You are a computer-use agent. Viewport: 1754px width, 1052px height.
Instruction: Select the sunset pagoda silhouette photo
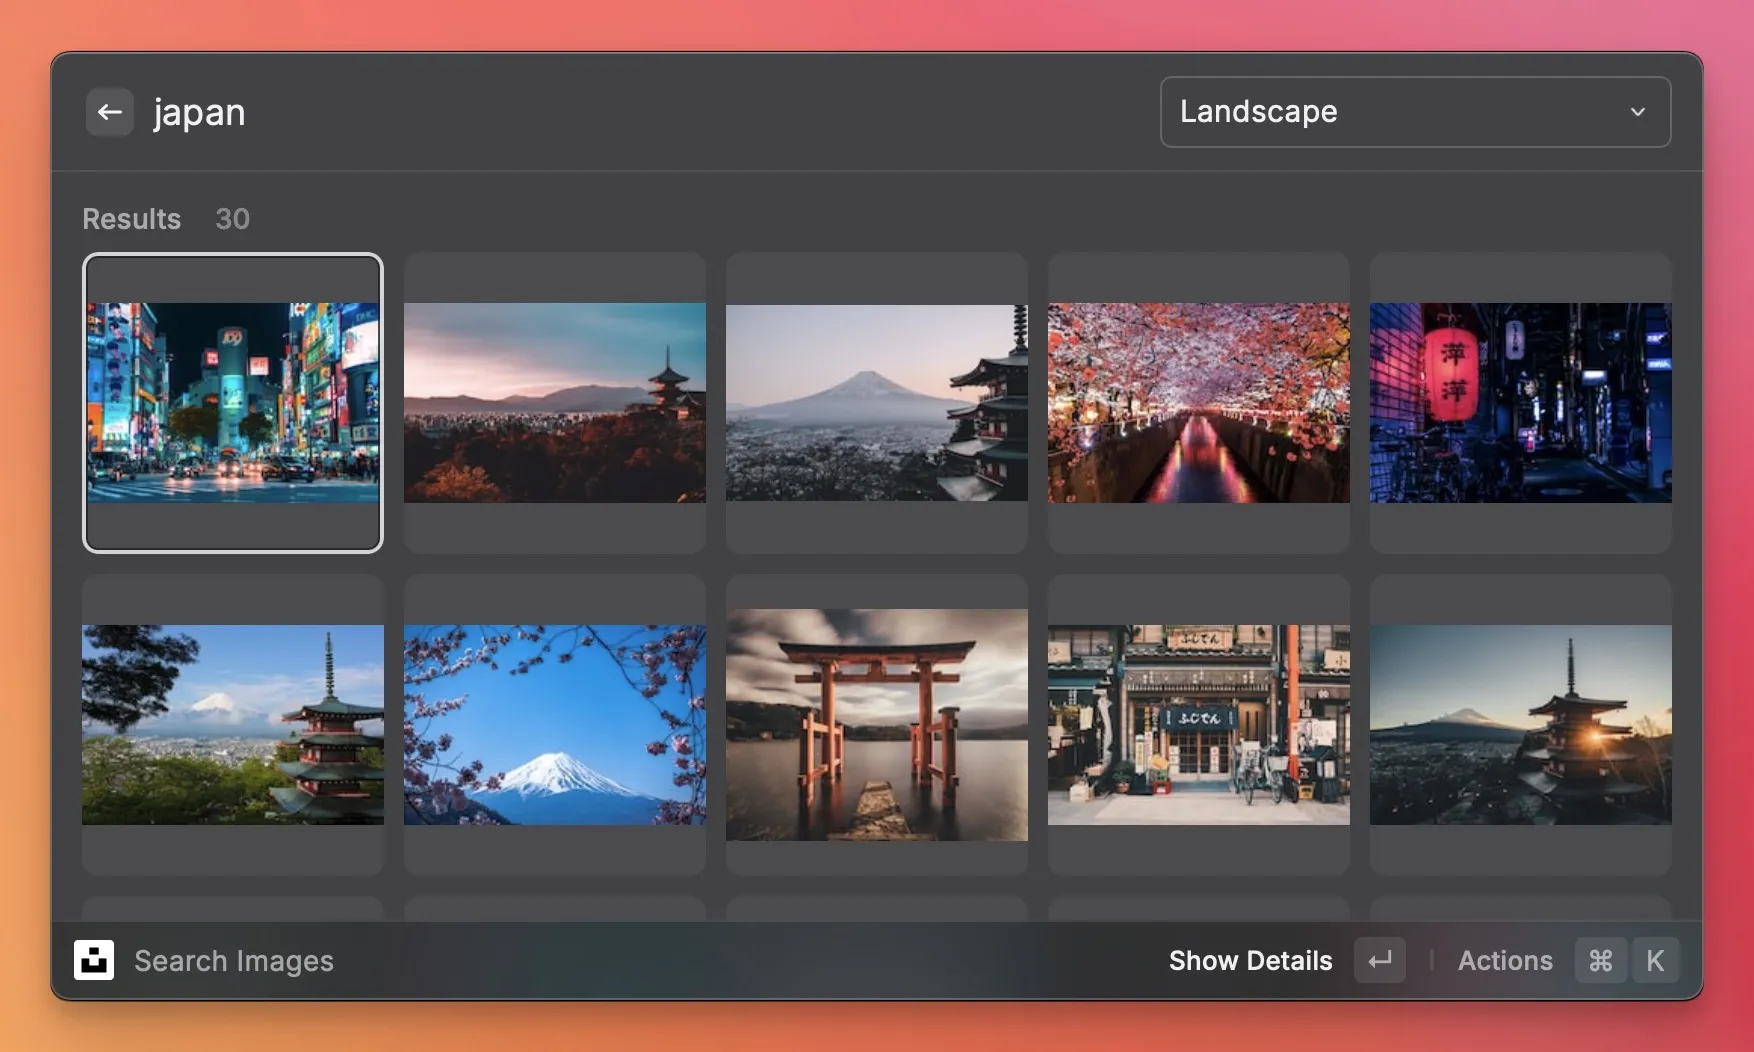[x=555, y=403]
